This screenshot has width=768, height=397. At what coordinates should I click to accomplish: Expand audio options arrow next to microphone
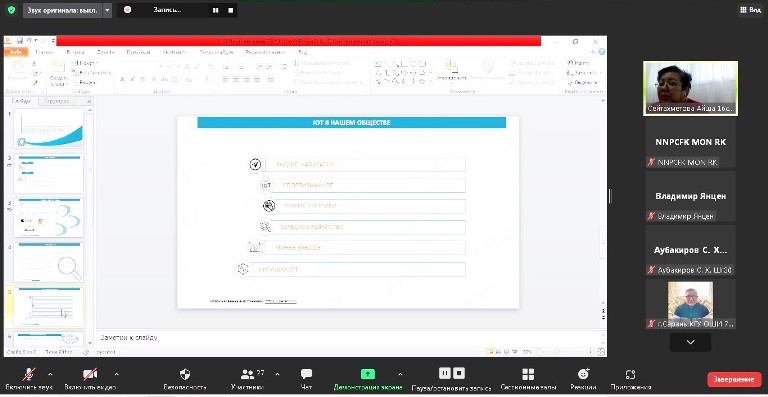[x=50, y=374]
